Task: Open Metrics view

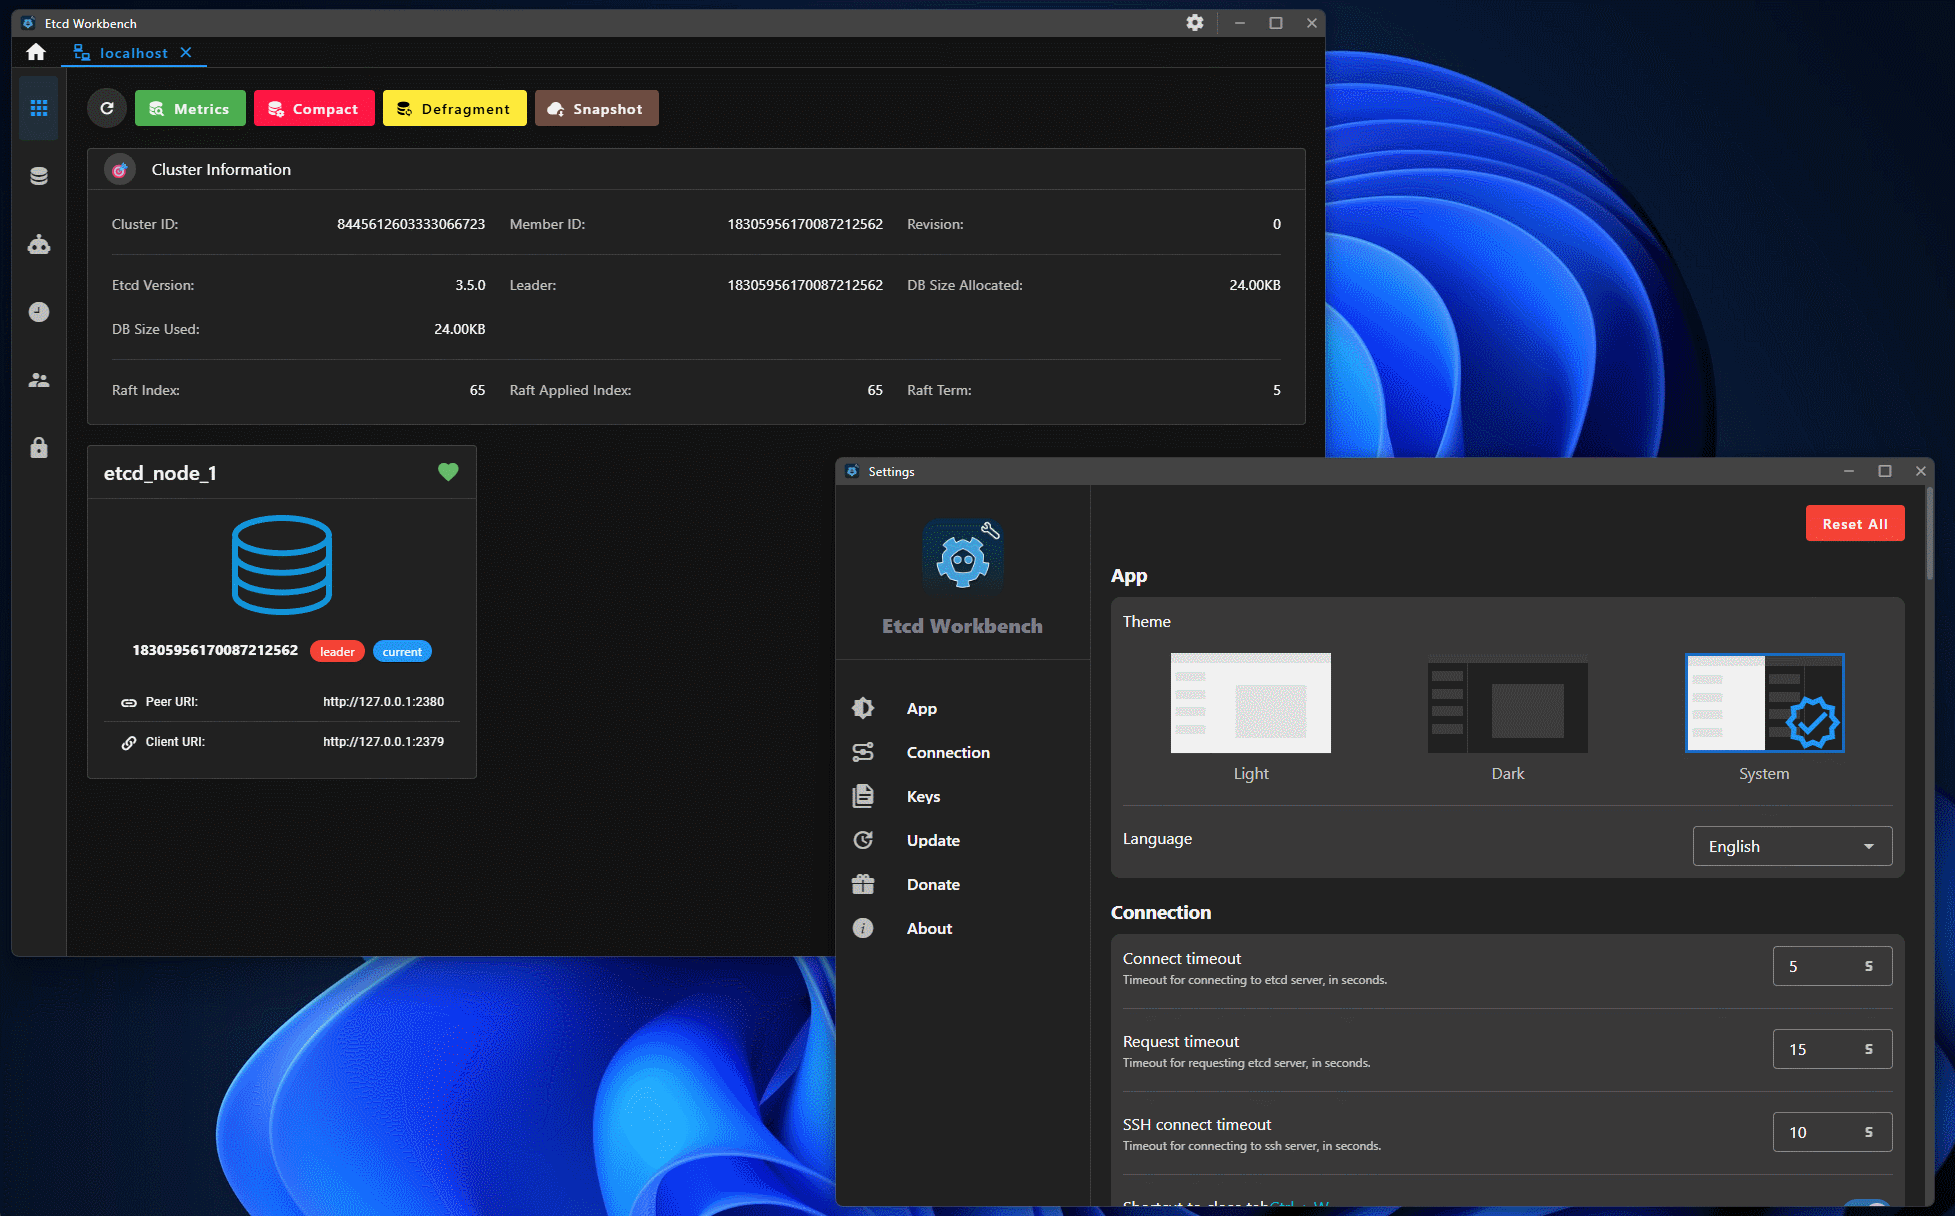Action: coord(190,108)
